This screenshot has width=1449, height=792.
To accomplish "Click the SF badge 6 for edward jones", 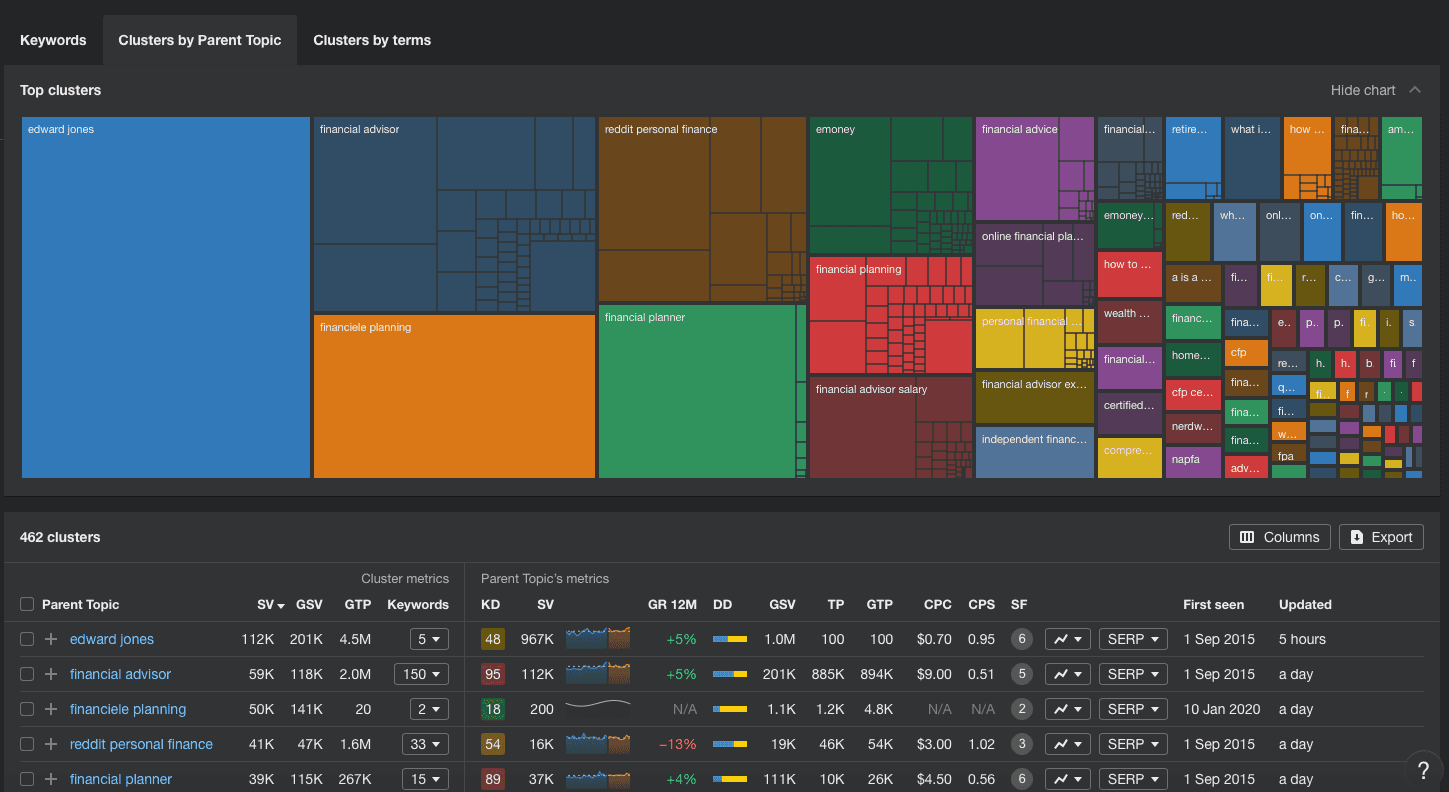I will coord(1021,640).
